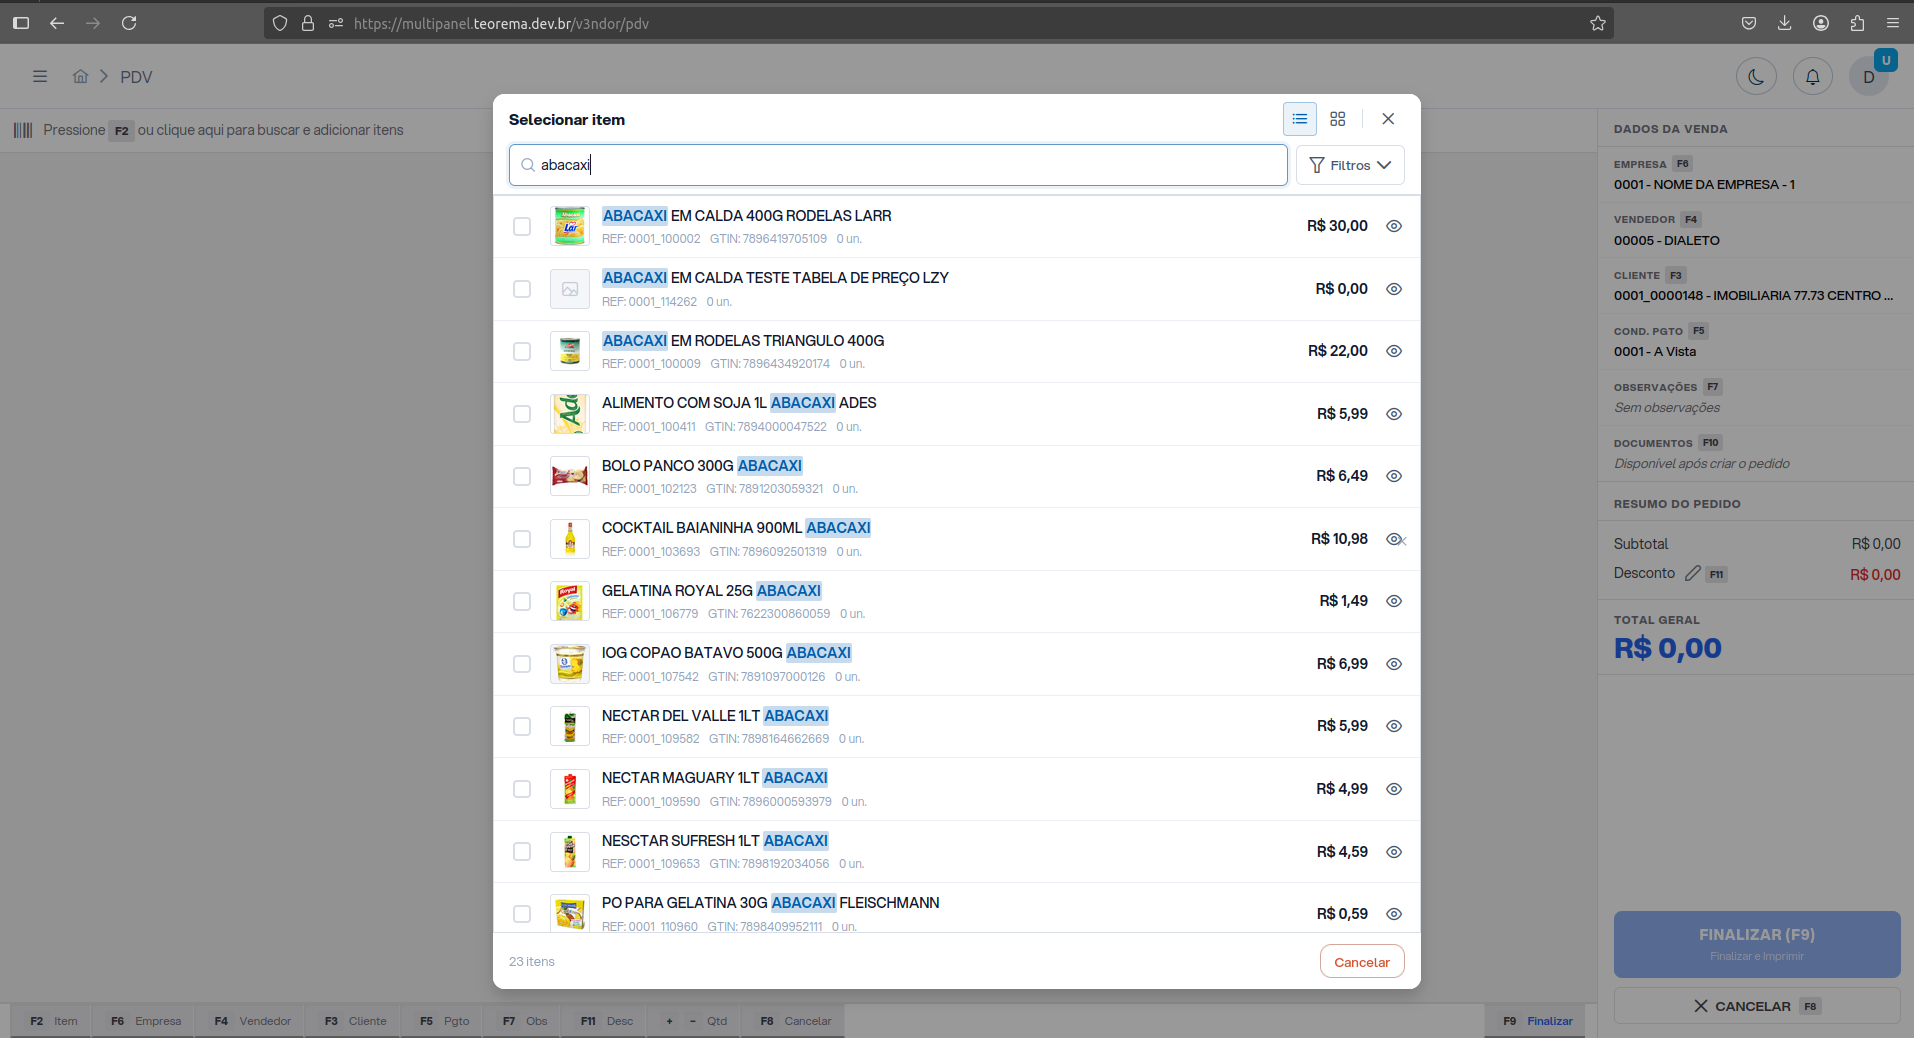
Task: Check ABACAXI EM CALDA 400G RODELAS LARR
Action: [522, 226]
